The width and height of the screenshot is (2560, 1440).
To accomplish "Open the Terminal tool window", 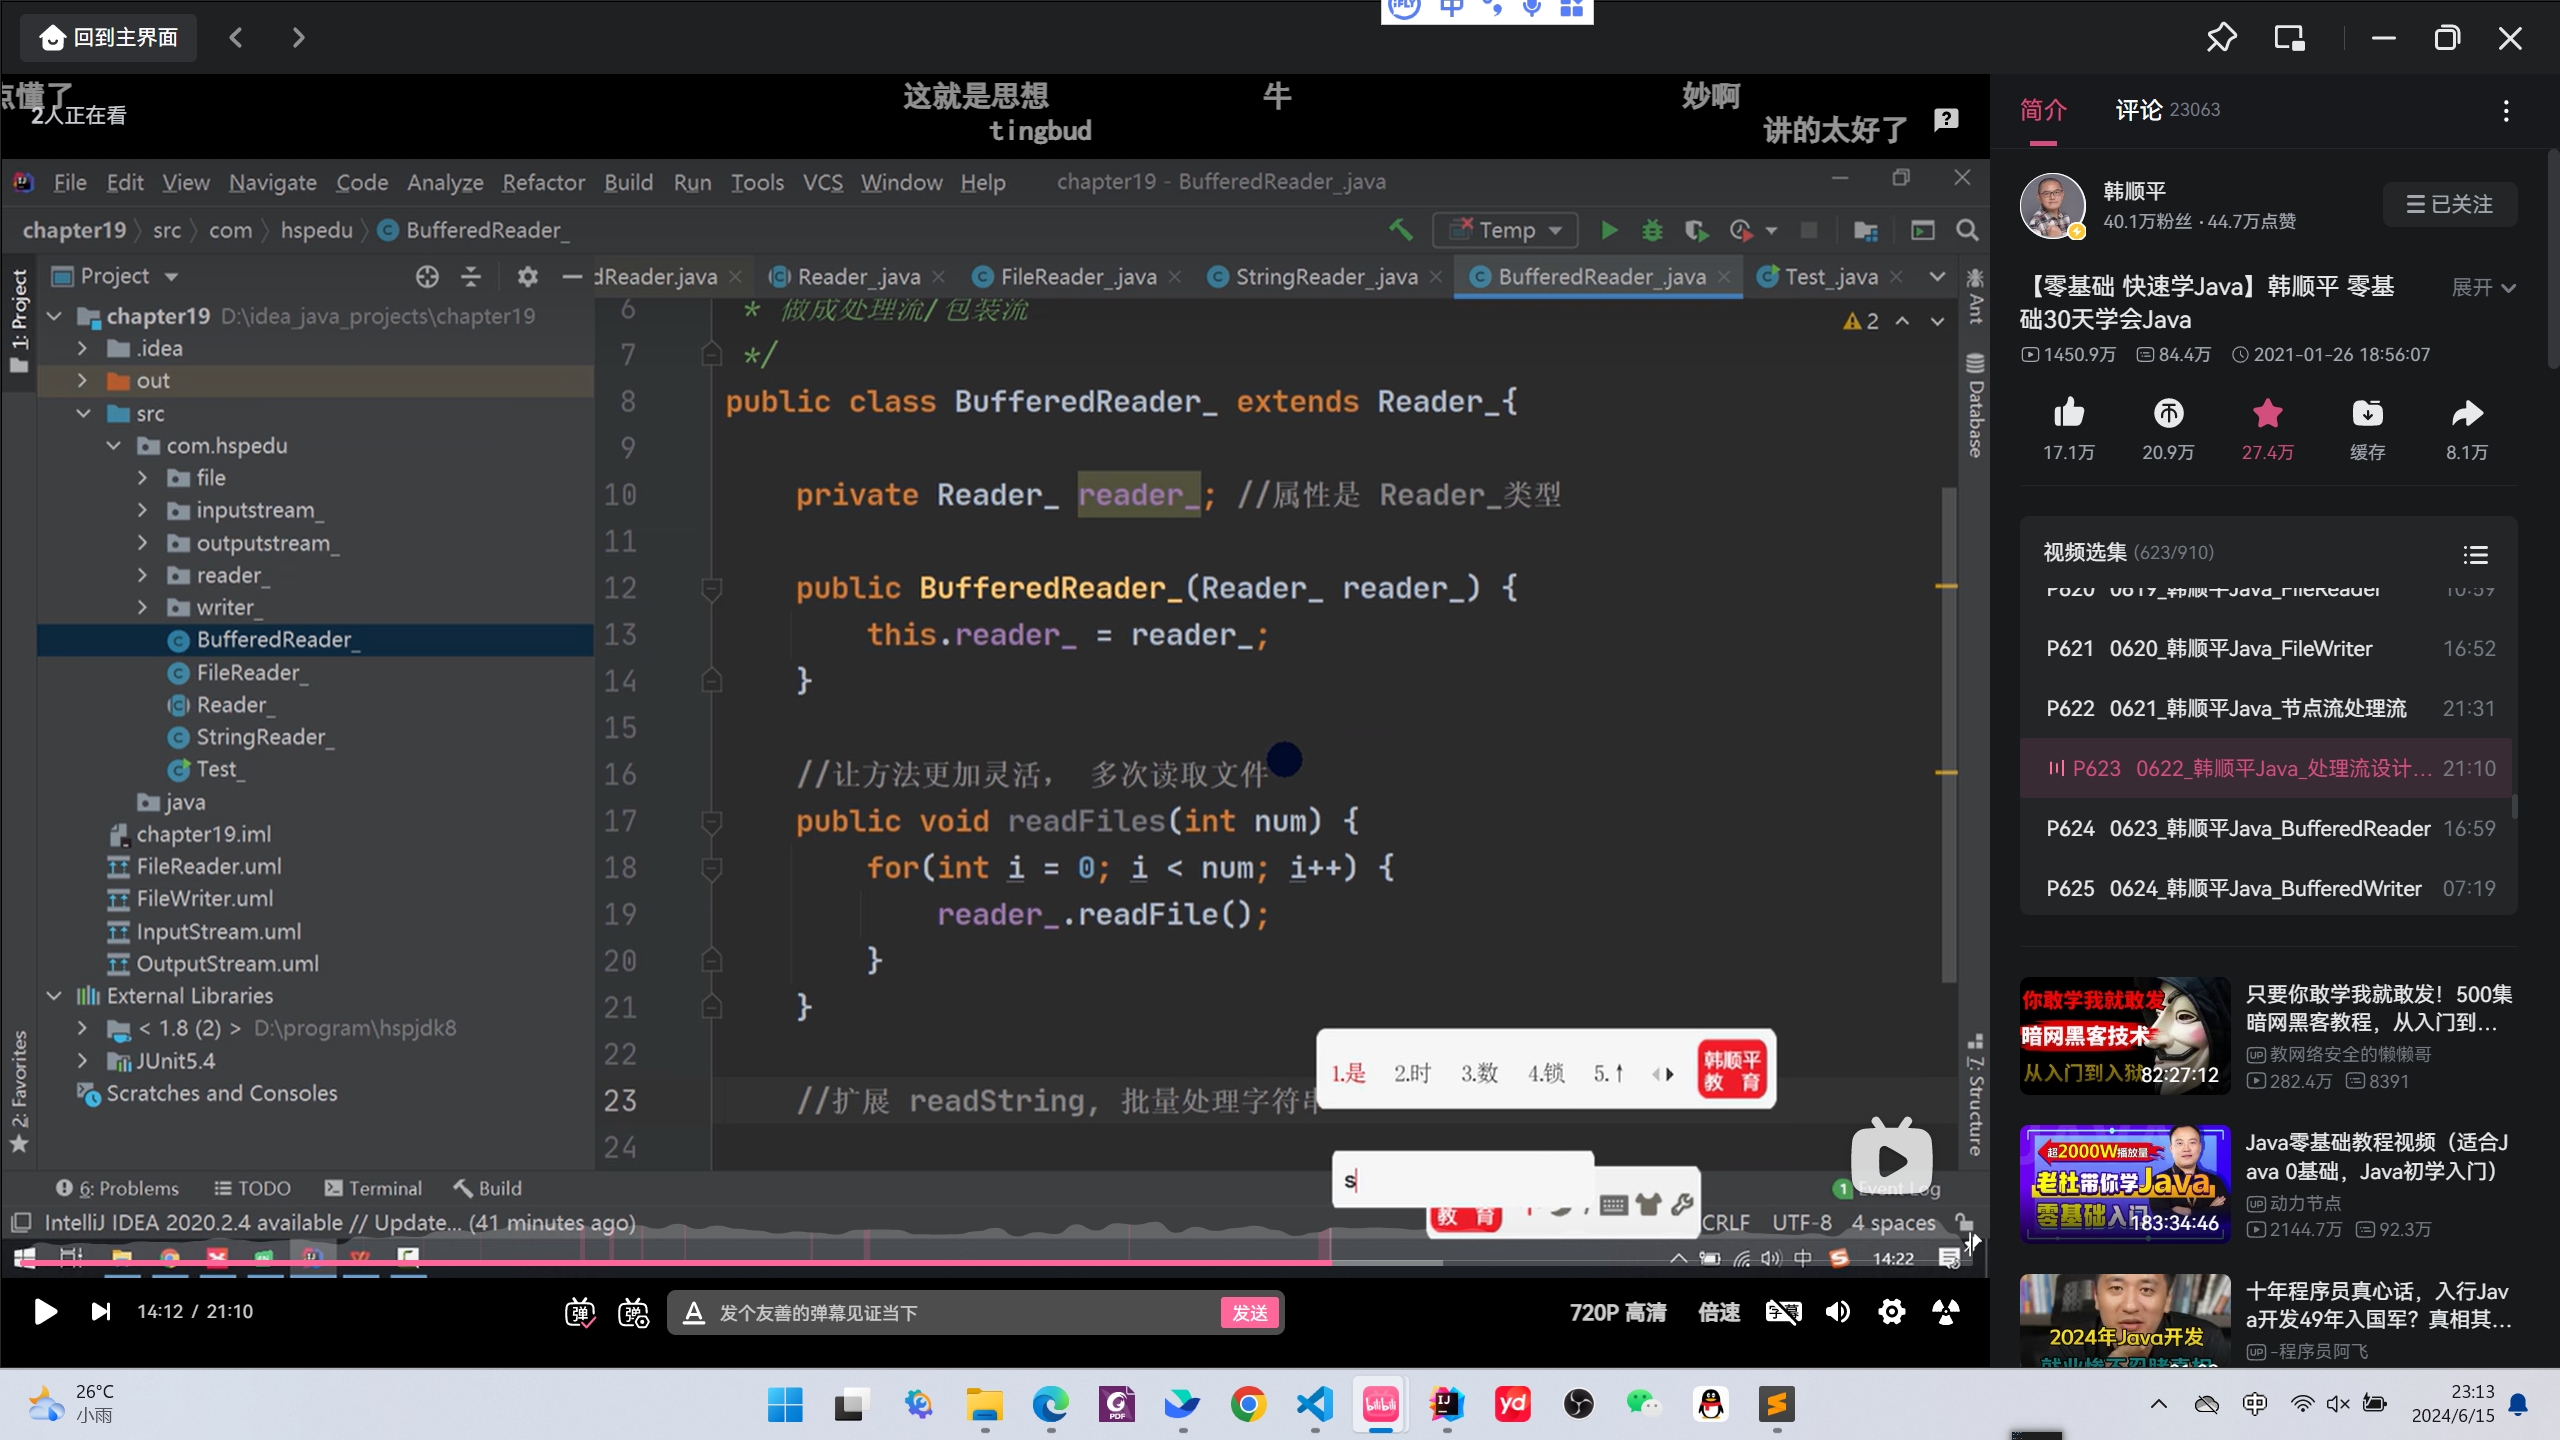I will (373, 1188).
